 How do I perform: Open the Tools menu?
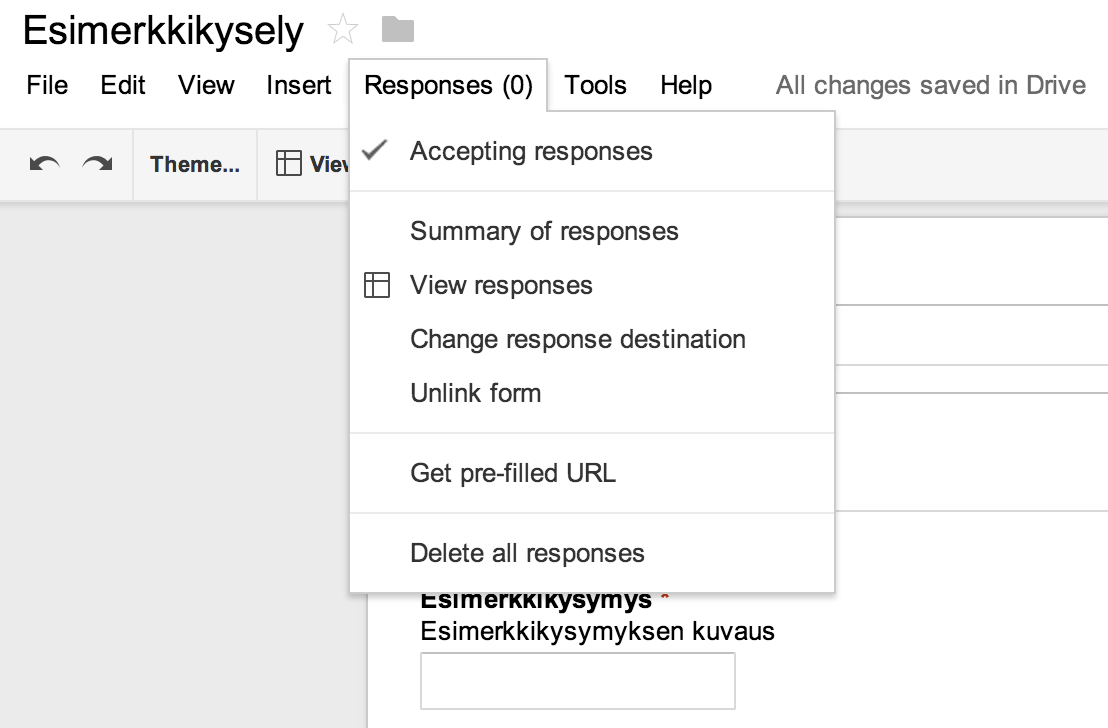tap(595, 86)
